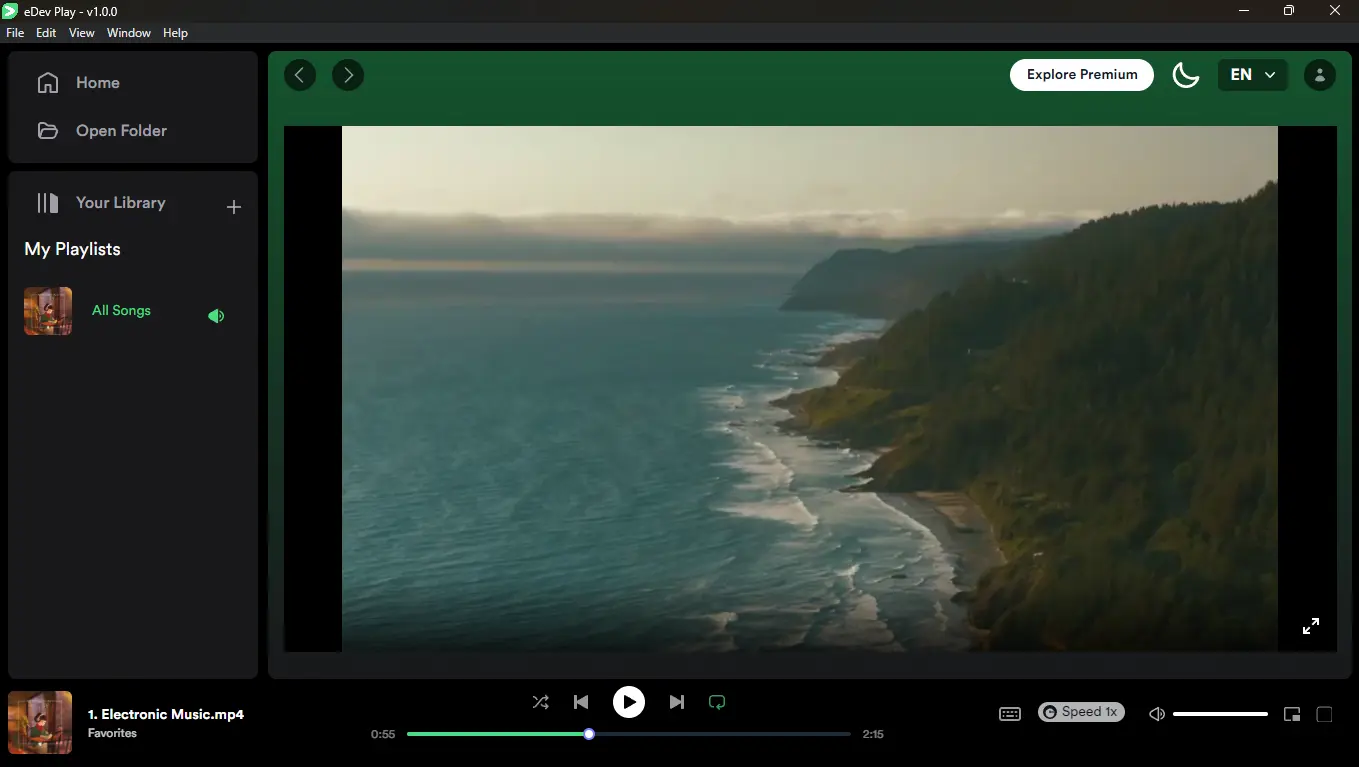Open the View menu
This screenshot has height=767, width=1359.
[x=82, y=33]
